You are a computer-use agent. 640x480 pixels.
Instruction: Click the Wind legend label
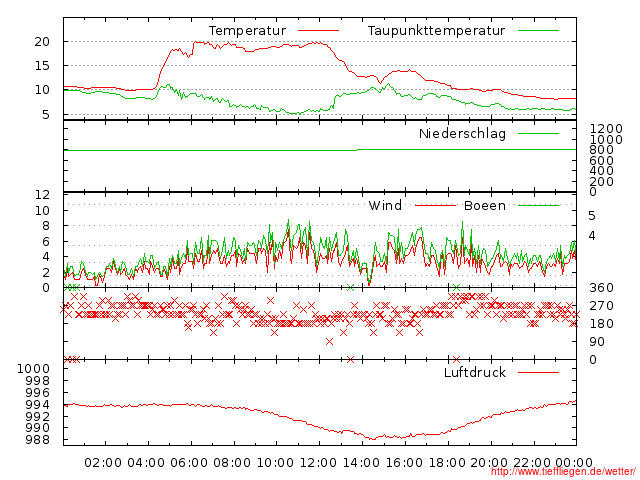tap(385, 205)
